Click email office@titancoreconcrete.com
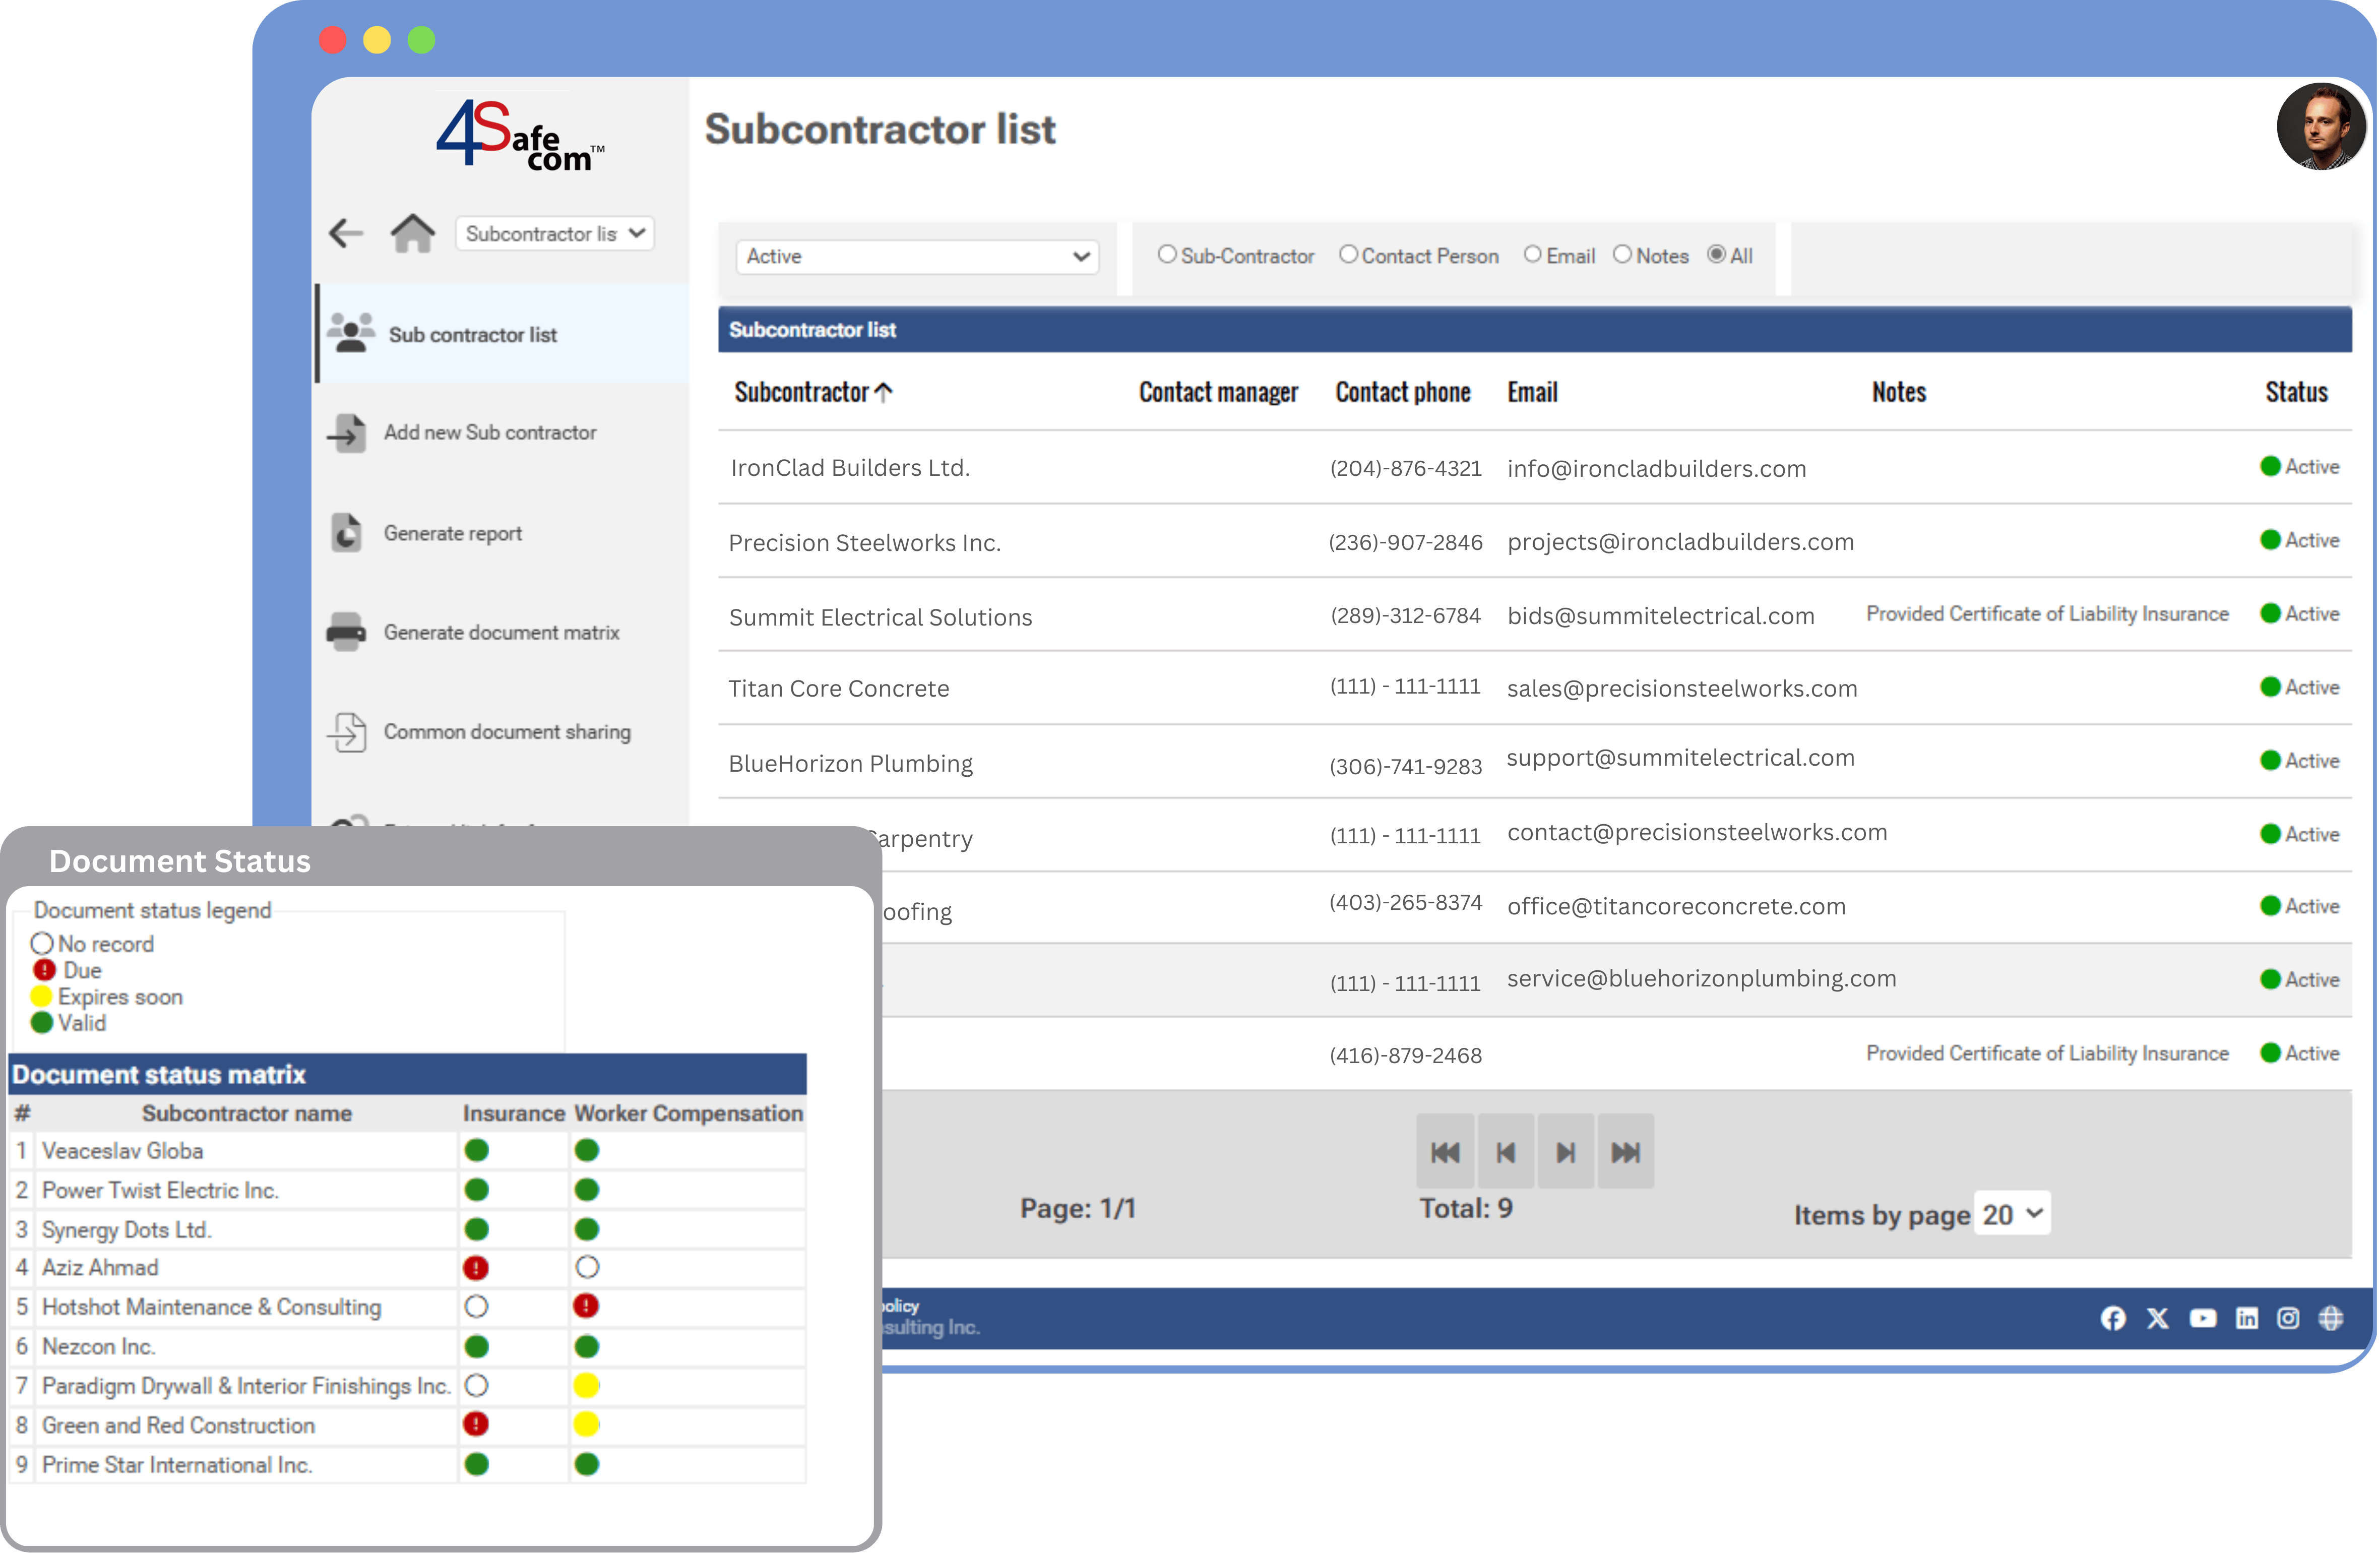This screenshot has width=2380, height=1553. [x=1677, y=907]
